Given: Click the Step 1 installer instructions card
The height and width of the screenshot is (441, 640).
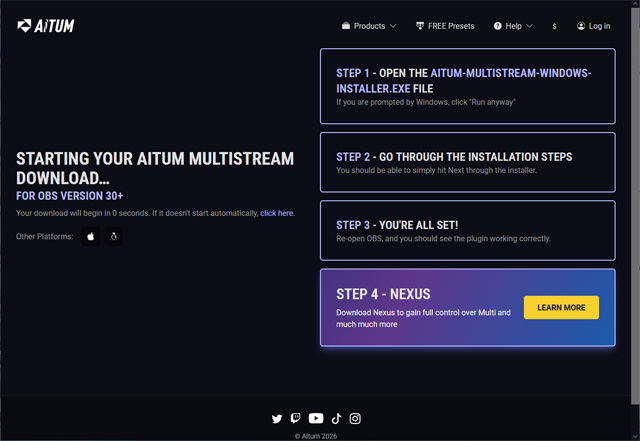Looking at the screenshot, I should [x=468, y=86].
